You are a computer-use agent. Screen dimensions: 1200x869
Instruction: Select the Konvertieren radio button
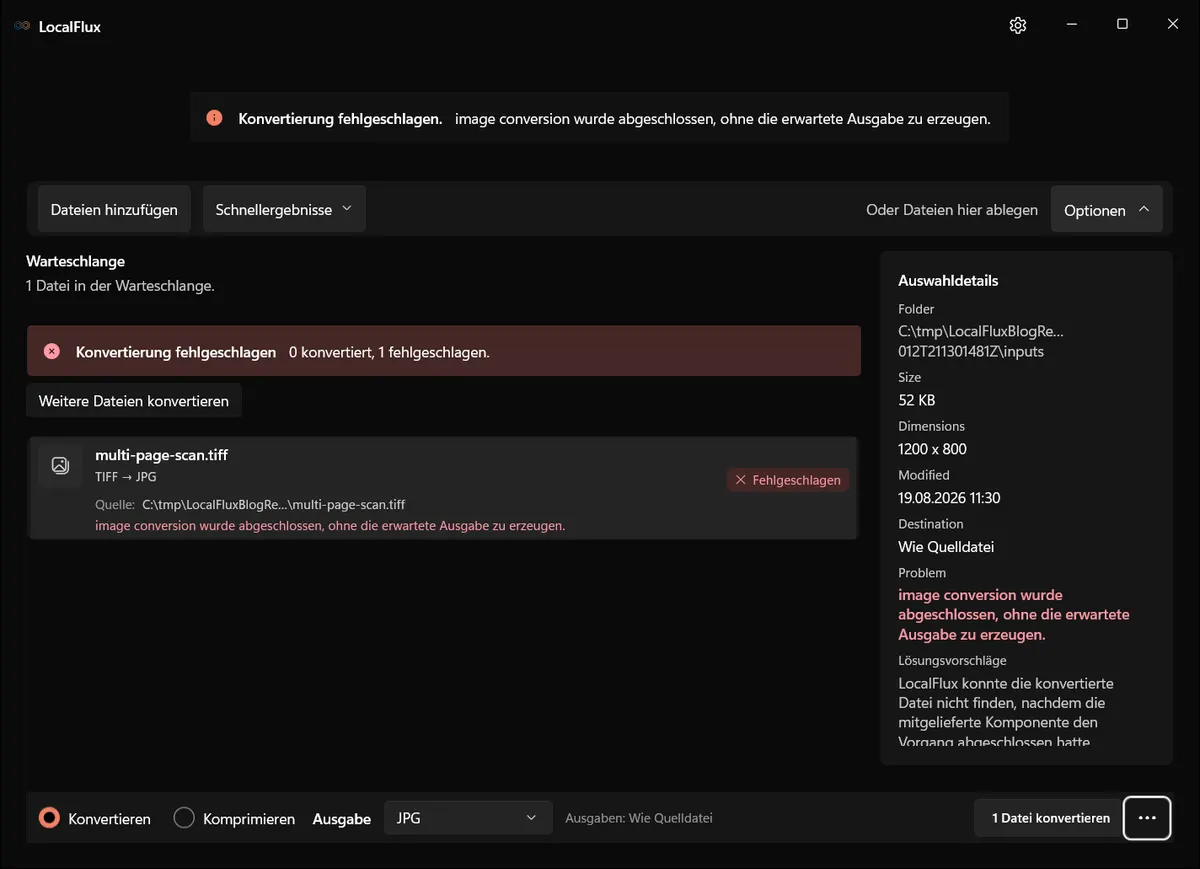49,818
